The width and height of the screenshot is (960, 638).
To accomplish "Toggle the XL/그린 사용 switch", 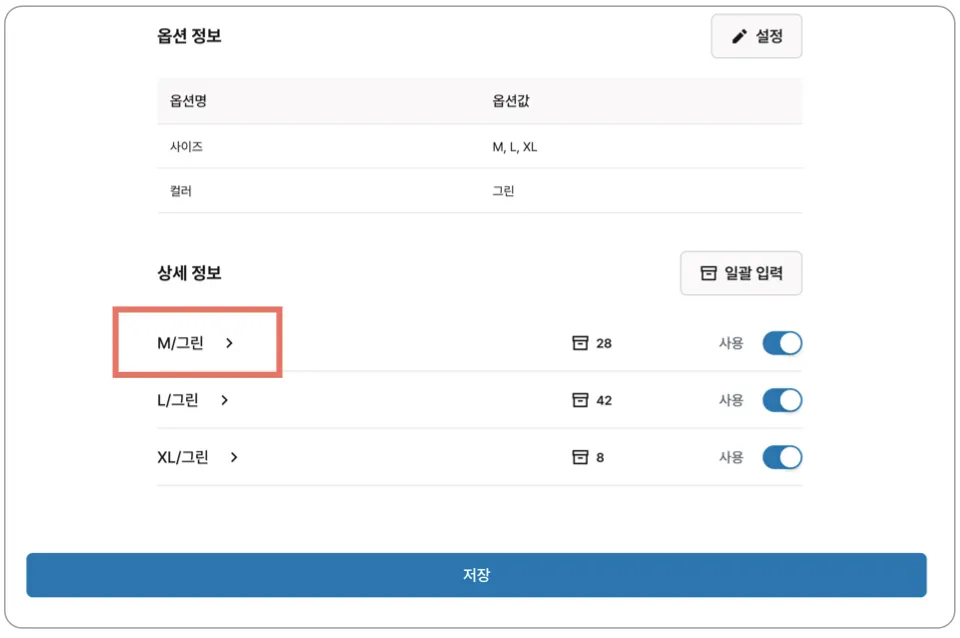I will 782,457.
